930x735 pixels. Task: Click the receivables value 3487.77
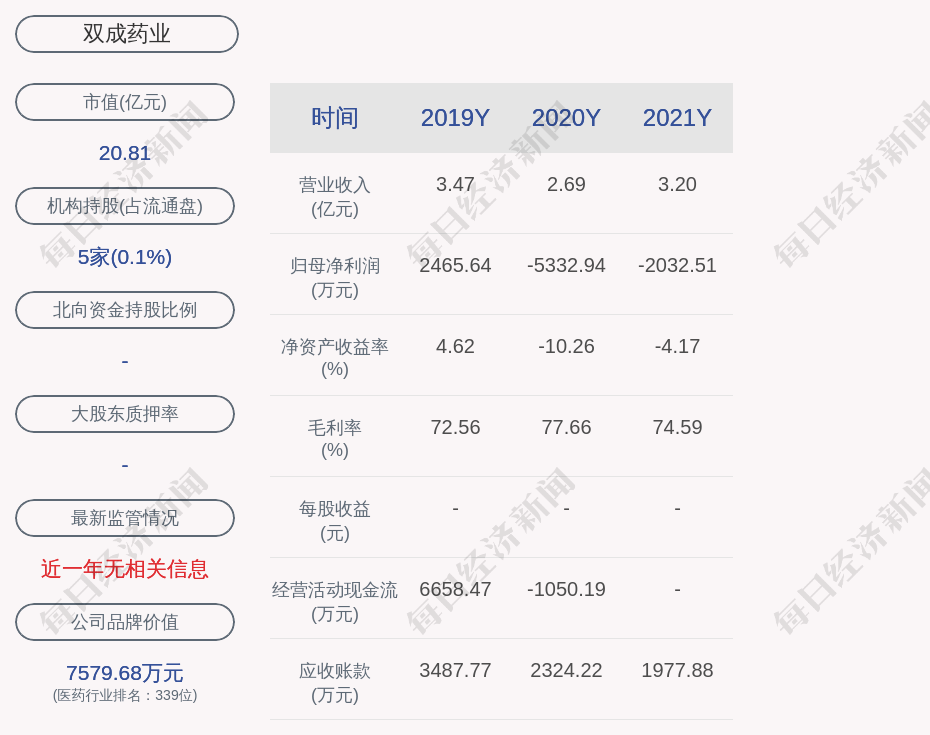[x=455, y=670]
